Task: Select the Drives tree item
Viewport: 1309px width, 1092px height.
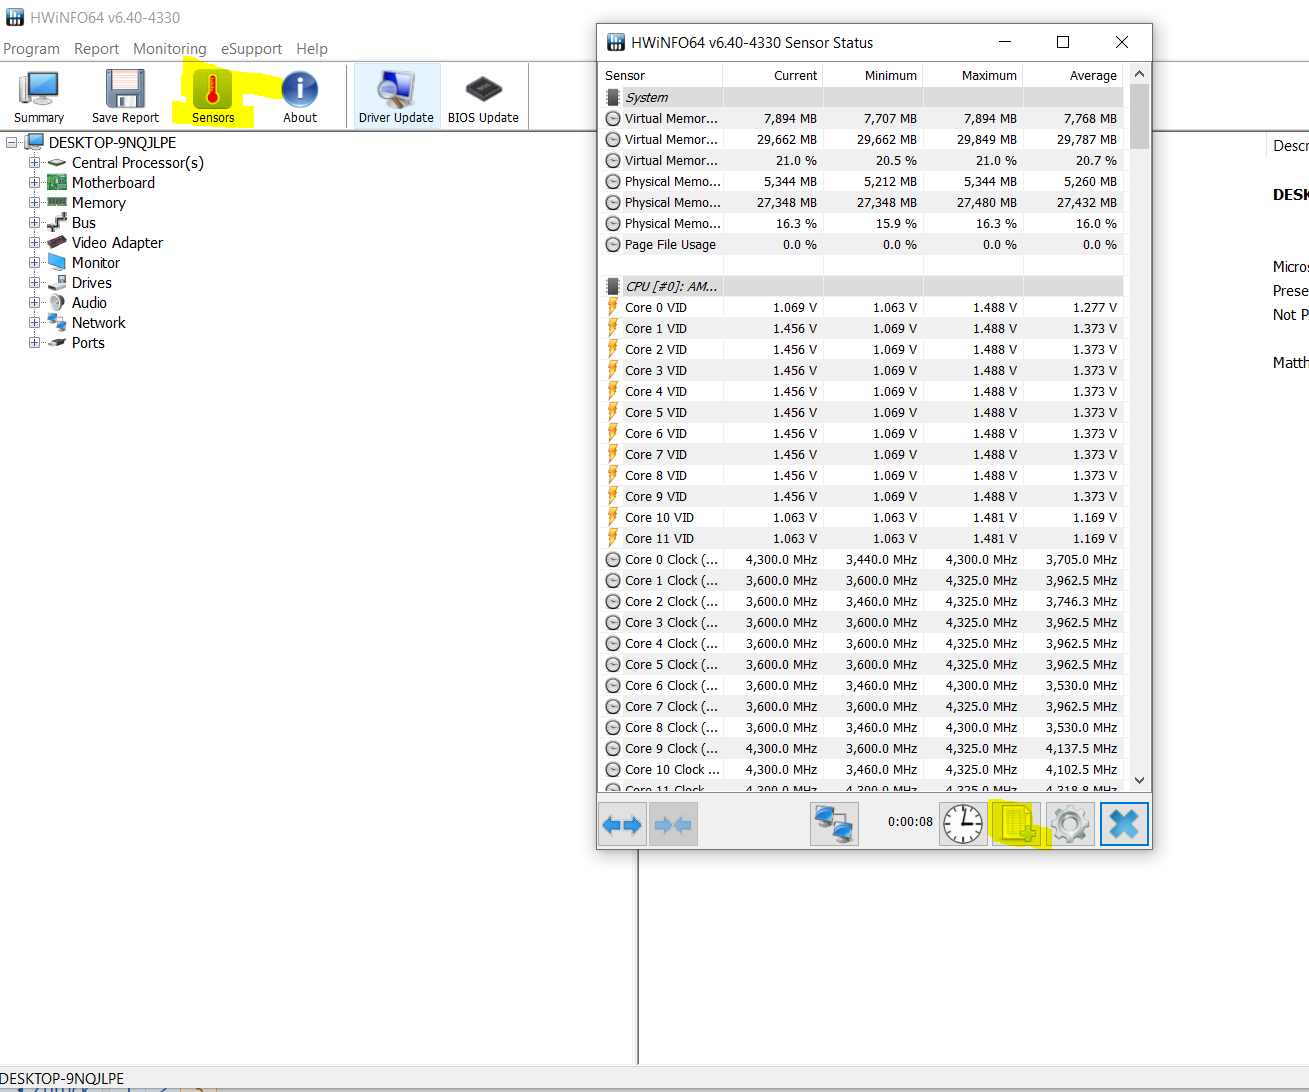Action: click(x=92, y=282)
